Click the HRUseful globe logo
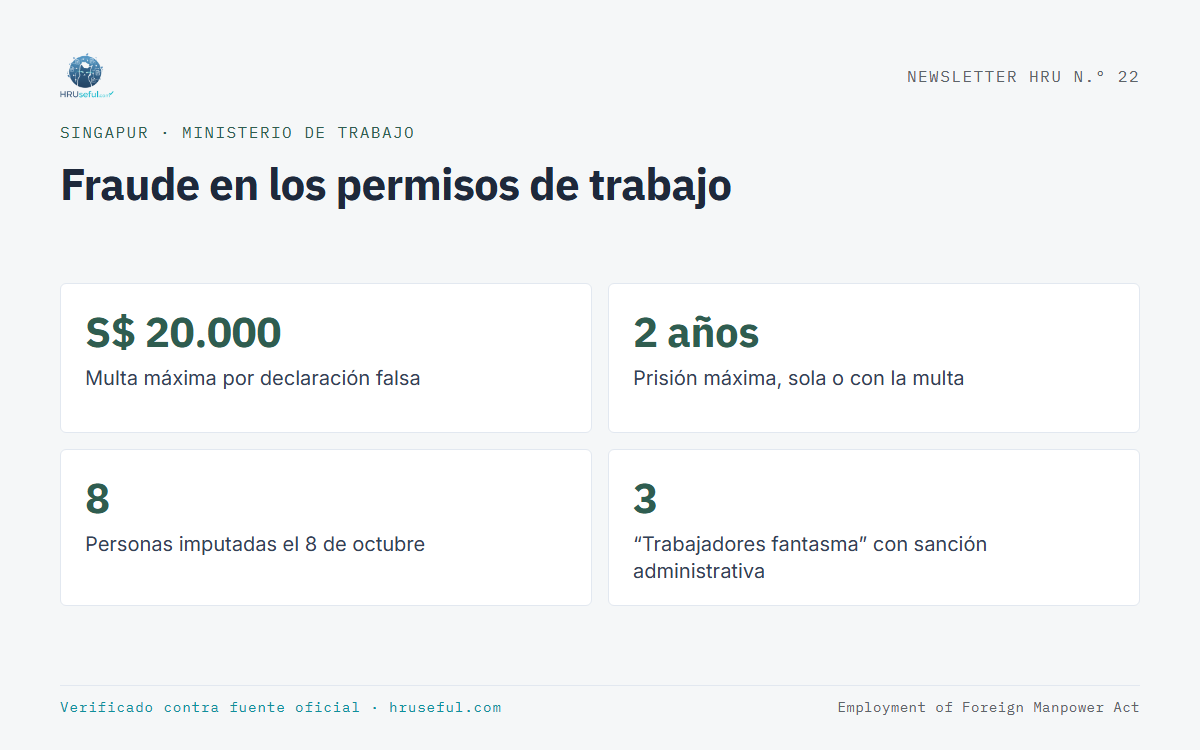Viewport: 1200px width, 750px height. pos(86,76)
